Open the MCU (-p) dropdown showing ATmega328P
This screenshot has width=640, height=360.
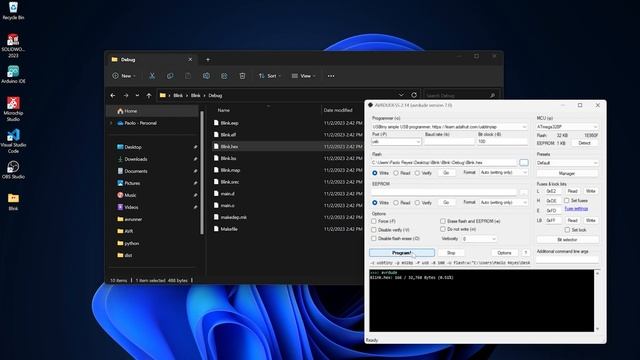(567, 127)
